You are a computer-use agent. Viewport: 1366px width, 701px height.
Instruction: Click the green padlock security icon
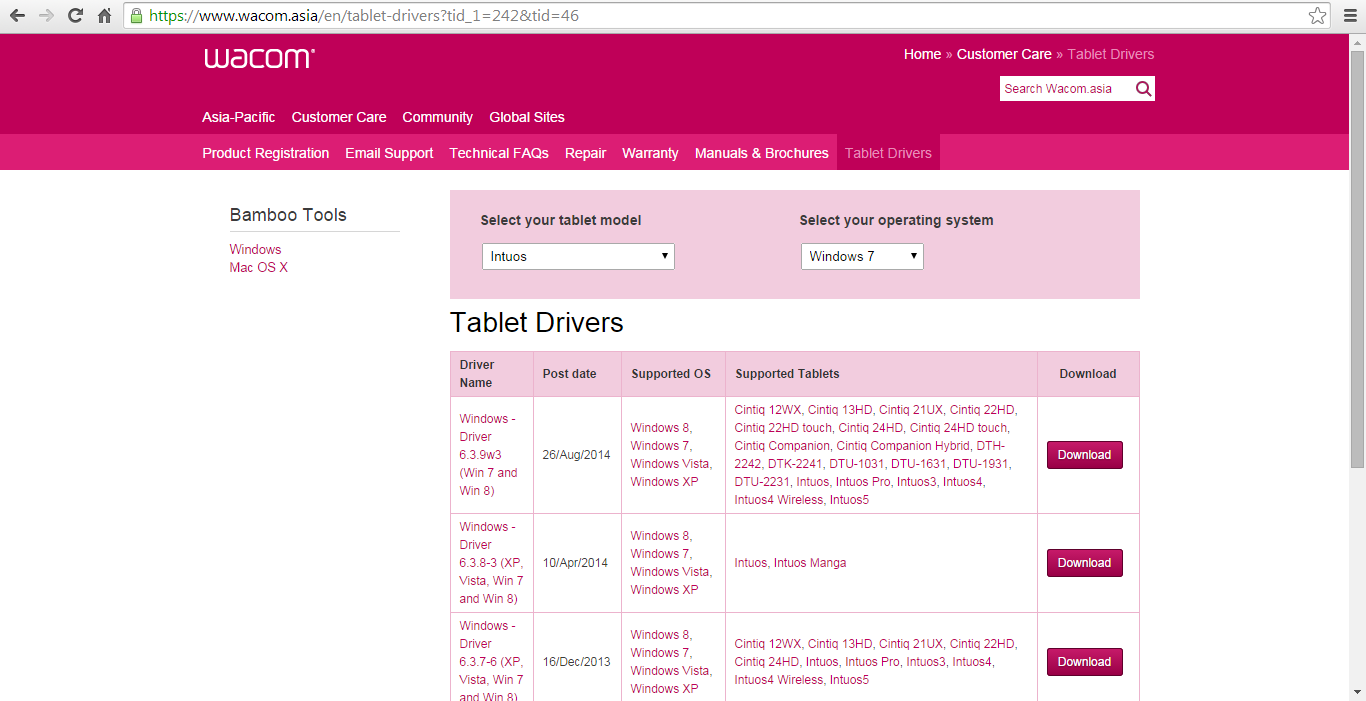[x=137, y=16]
